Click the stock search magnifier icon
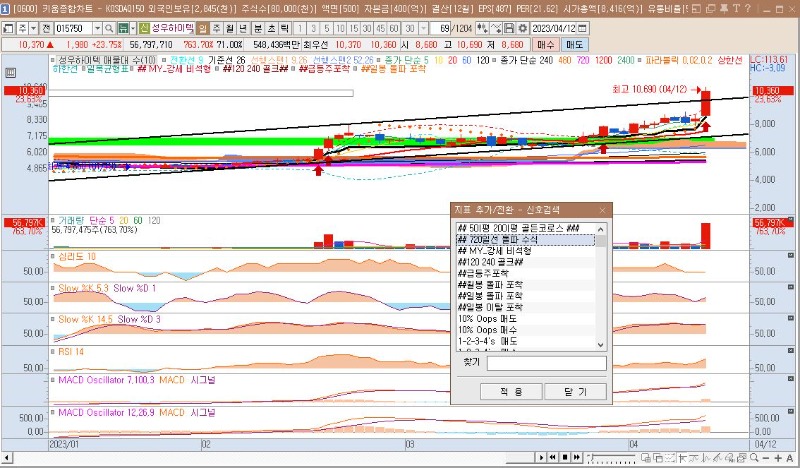 click(x=107, y=29)
